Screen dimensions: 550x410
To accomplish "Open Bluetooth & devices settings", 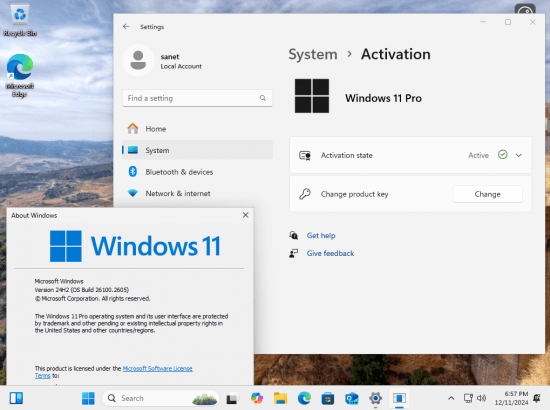I will coord(197,172).
